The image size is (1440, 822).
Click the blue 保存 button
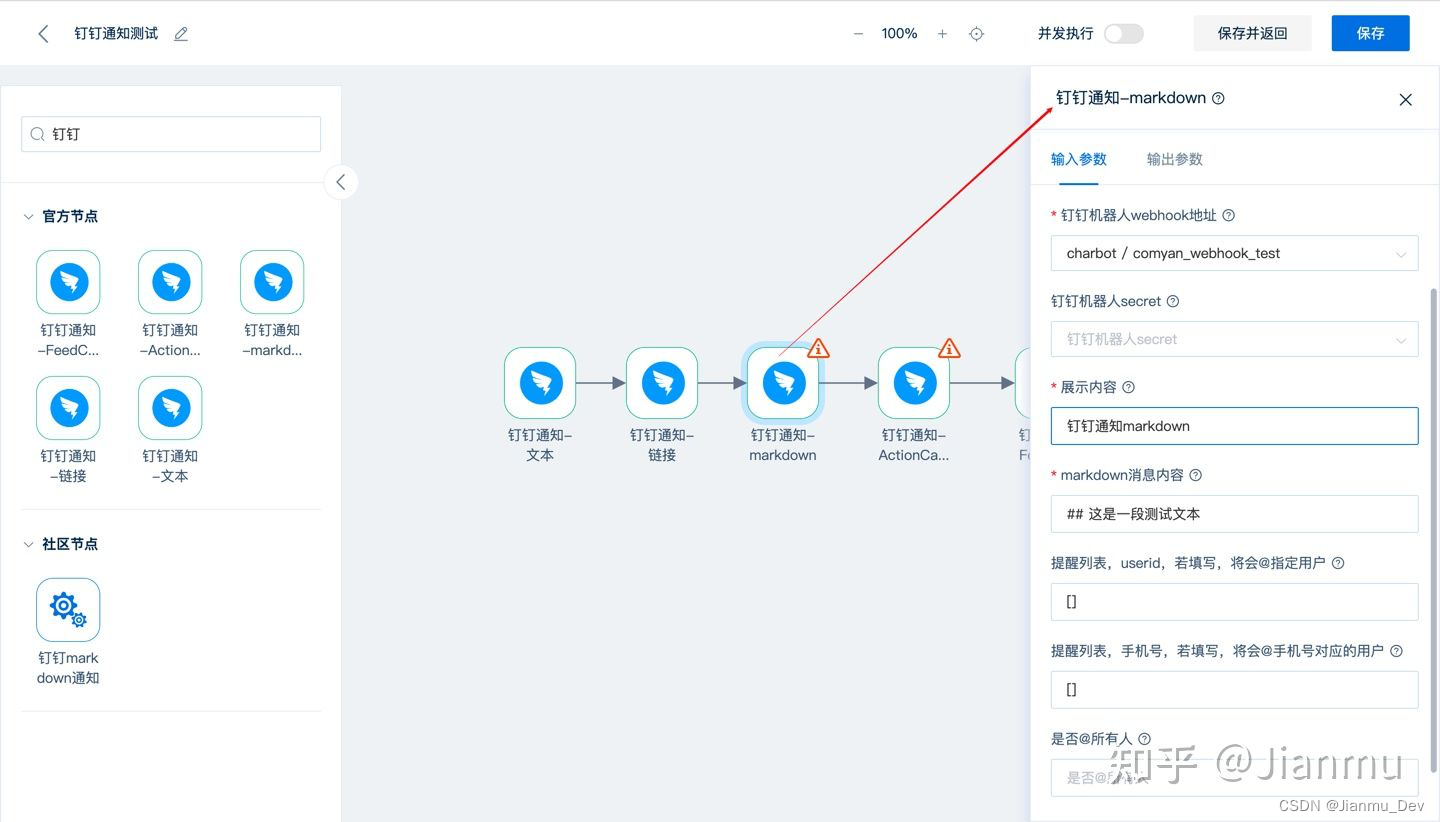(x=1370, y=33)
